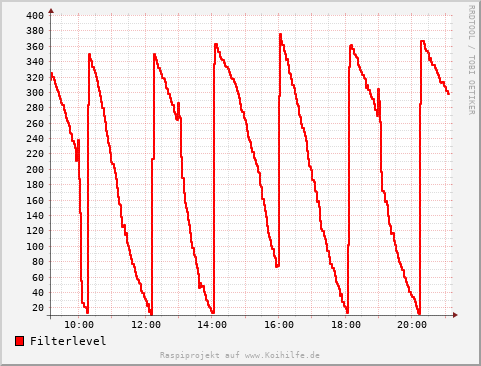Click the 100 y-axis value label
Image resolution: width=481 pixels, height=366 pixels.
(x=35, y=246)
